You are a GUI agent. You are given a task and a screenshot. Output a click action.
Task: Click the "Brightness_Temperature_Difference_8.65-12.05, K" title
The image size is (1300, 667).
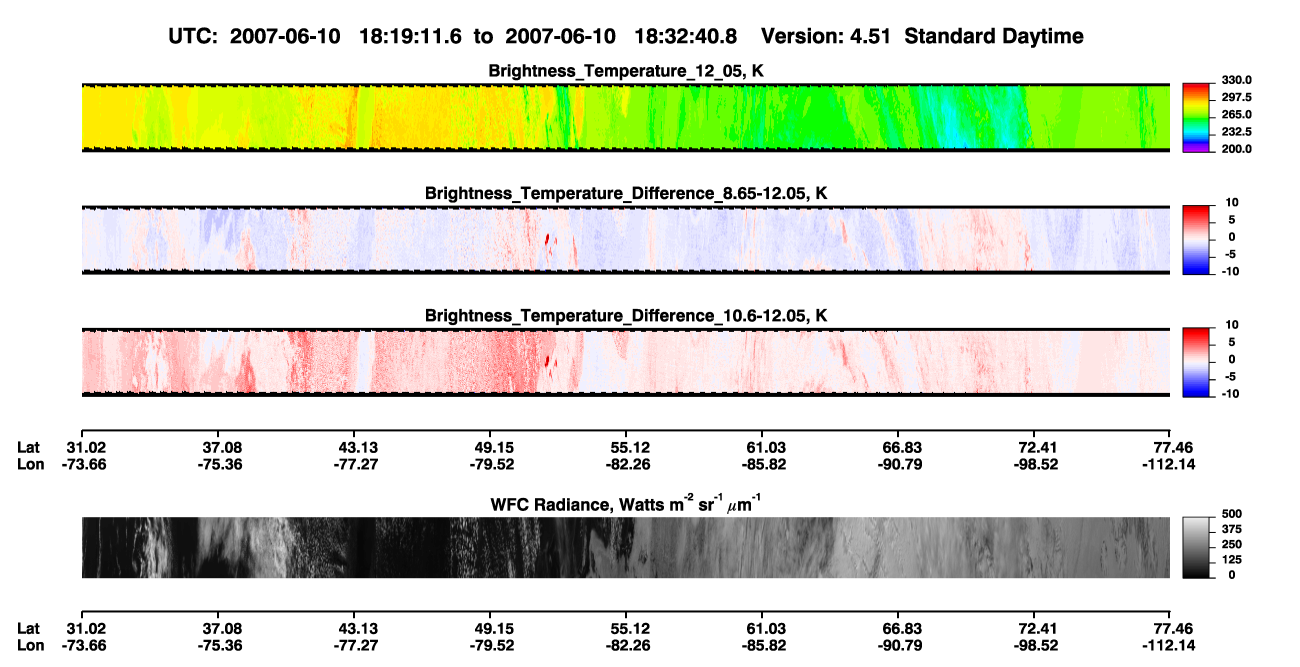coord(626,193)
